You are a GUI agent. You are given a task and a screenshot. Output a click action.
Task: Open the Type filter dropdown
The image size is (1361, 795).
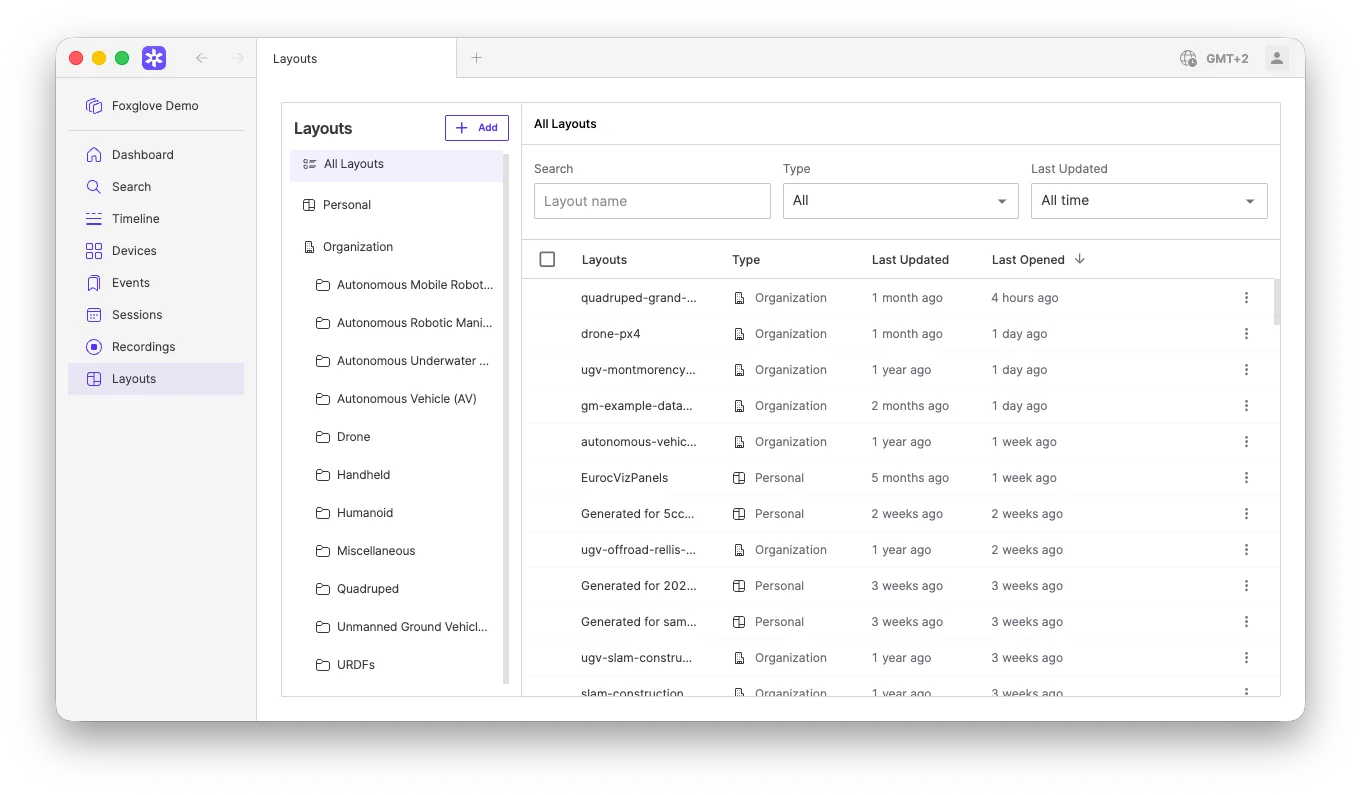pyautogui.click(x=900, y=201)
